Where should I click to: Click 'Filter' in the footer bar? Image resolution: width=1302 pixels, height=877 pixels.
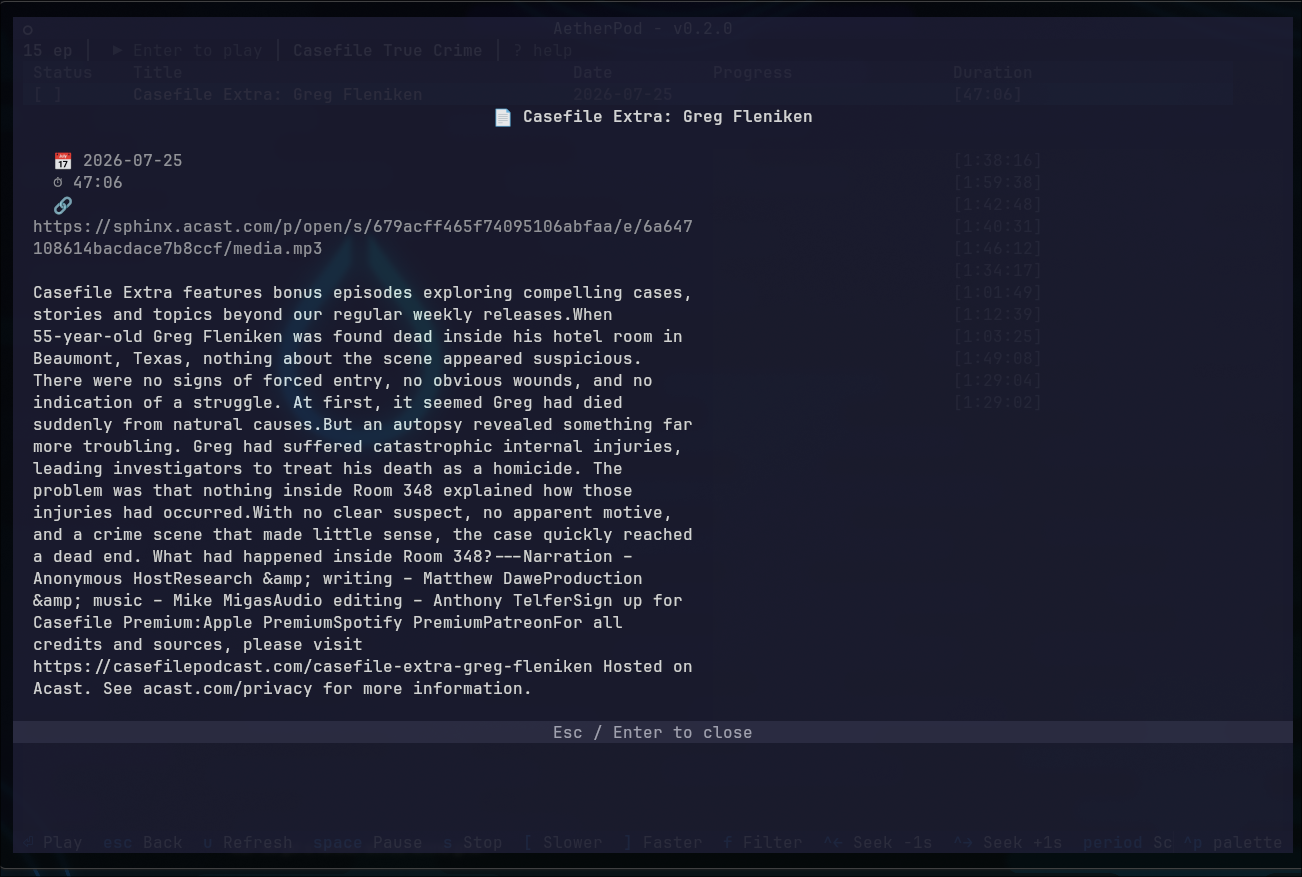pyautogui.click(x=773, y=842)
